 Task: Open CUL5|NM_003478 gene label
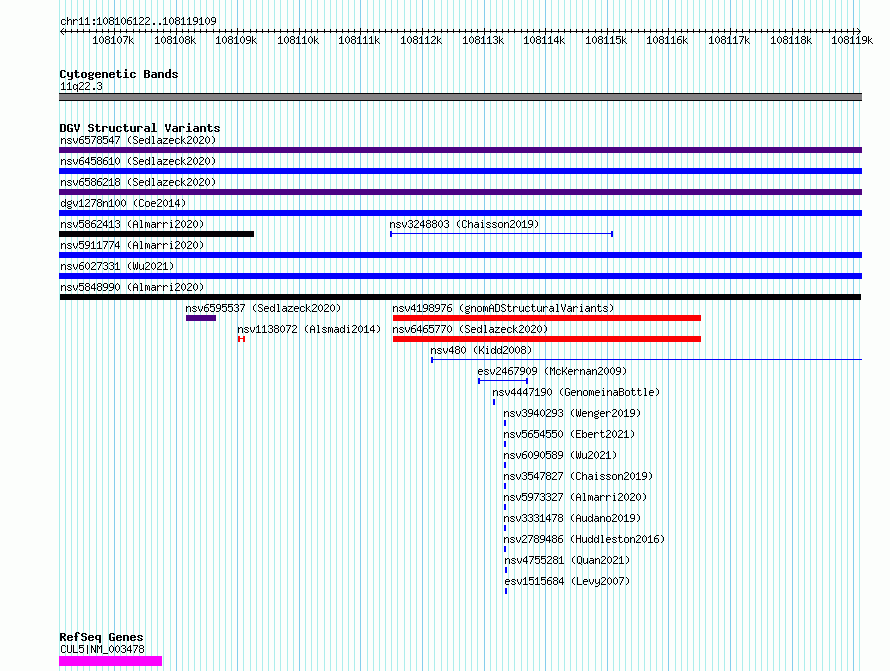click(102, 649)
